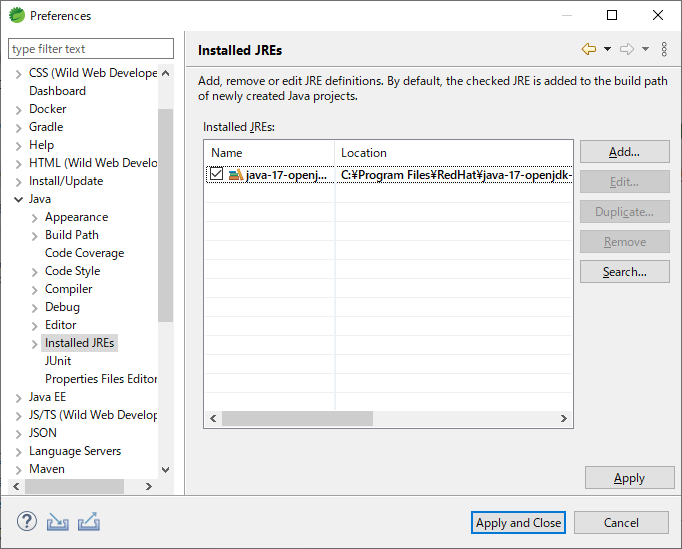Image resolution: width=682 pixels, height=549 pixels.
Task: Uncheck the java-17-openjdk JRE checkbox
Action: (x=216, y=174)
